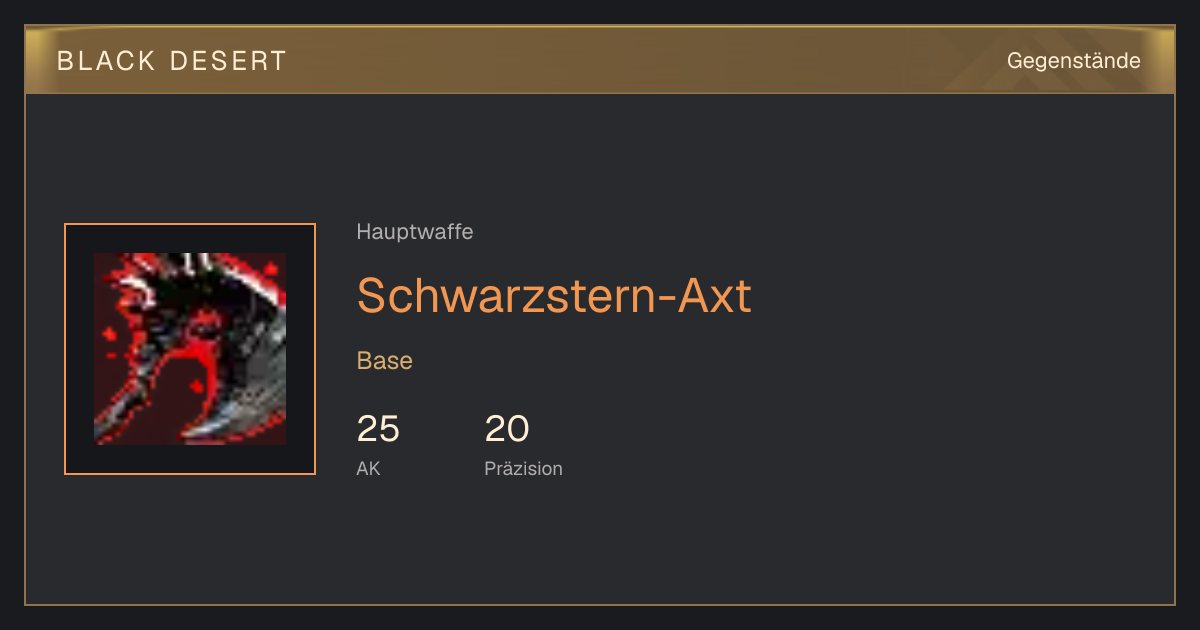Click the Schwarzstern-Axt item icon
The image size is (1200, 630).
(x=190, y=349)
